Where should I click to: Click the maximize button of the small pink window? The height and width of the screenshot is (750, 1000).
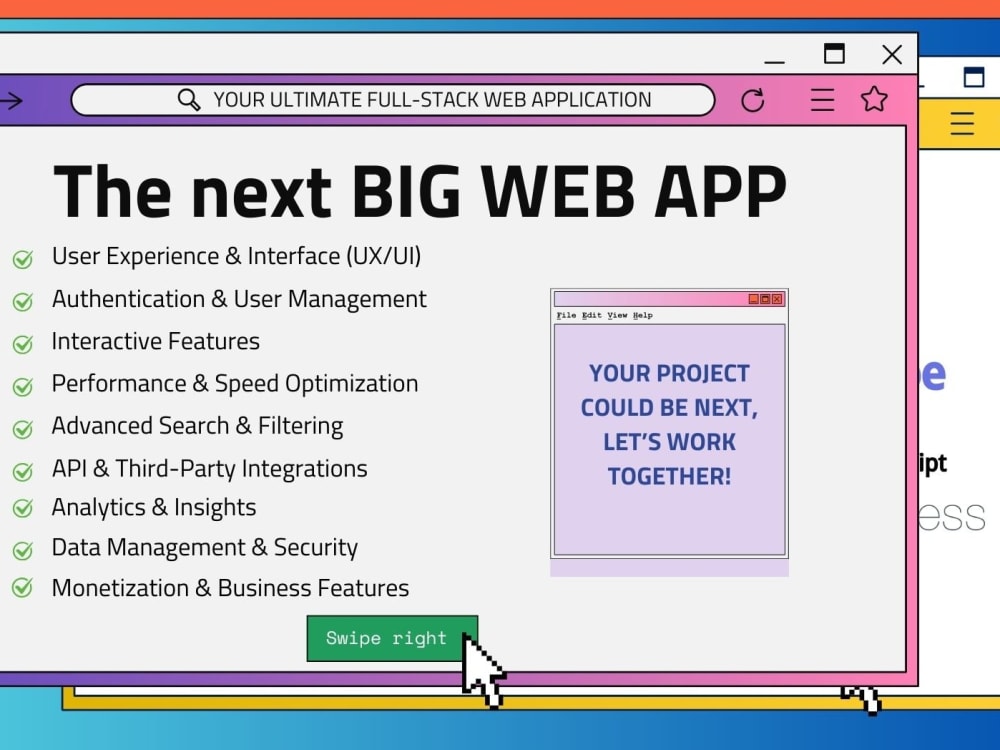click(x=765, y=299)
